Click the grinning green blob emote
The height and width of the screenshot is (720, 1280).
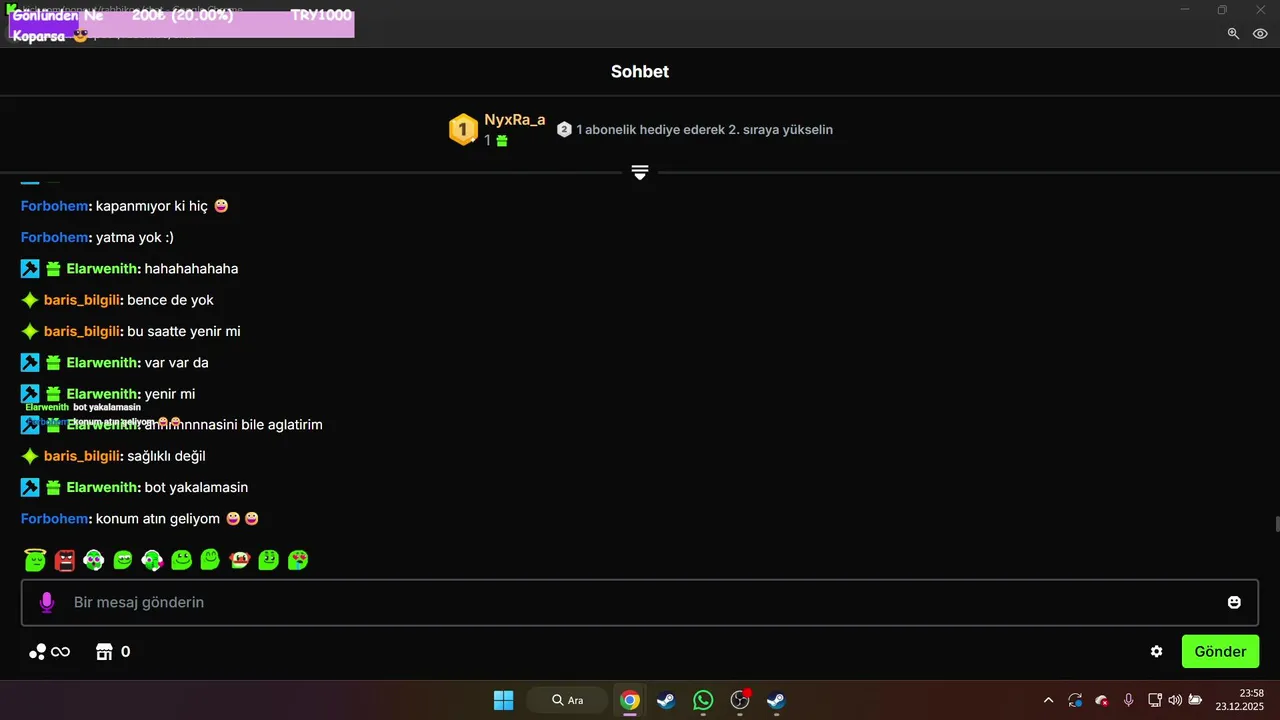click(181, 560)
